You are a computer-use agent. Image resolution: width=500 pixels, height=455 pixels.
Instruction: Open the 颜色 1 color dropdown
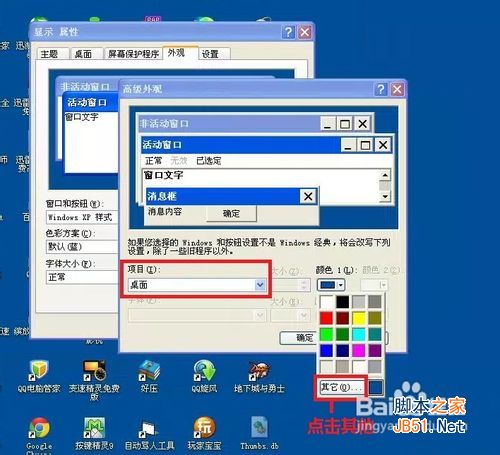click(x=331, y=285)
